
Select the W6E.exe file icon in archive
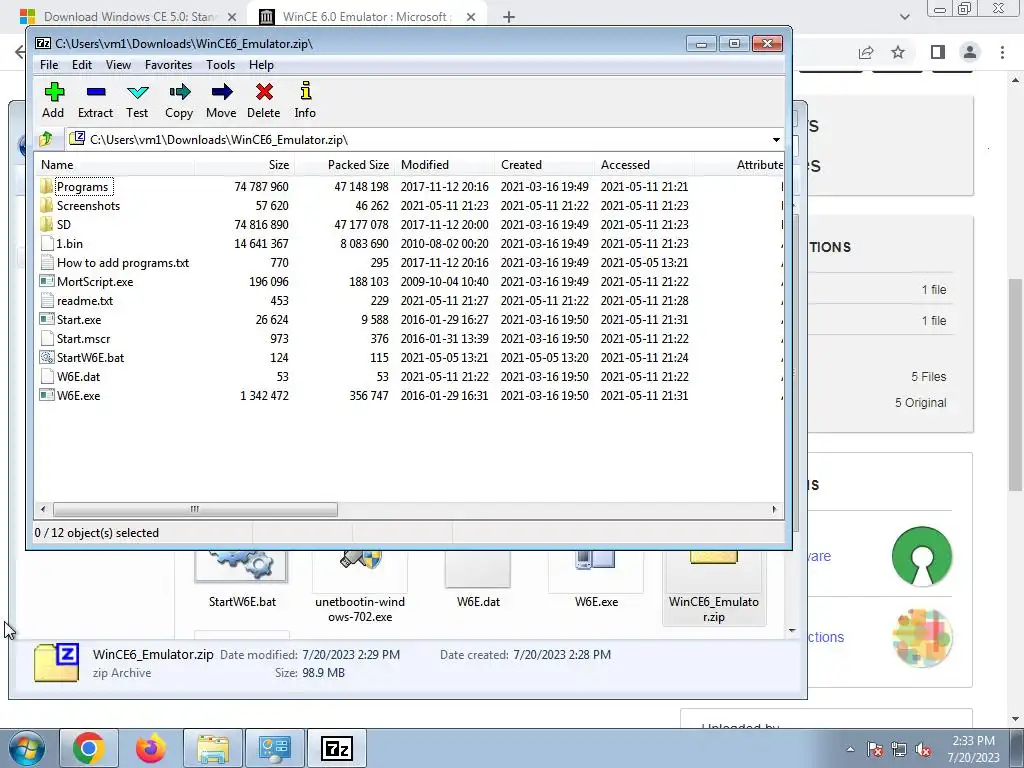coord(46,395)
